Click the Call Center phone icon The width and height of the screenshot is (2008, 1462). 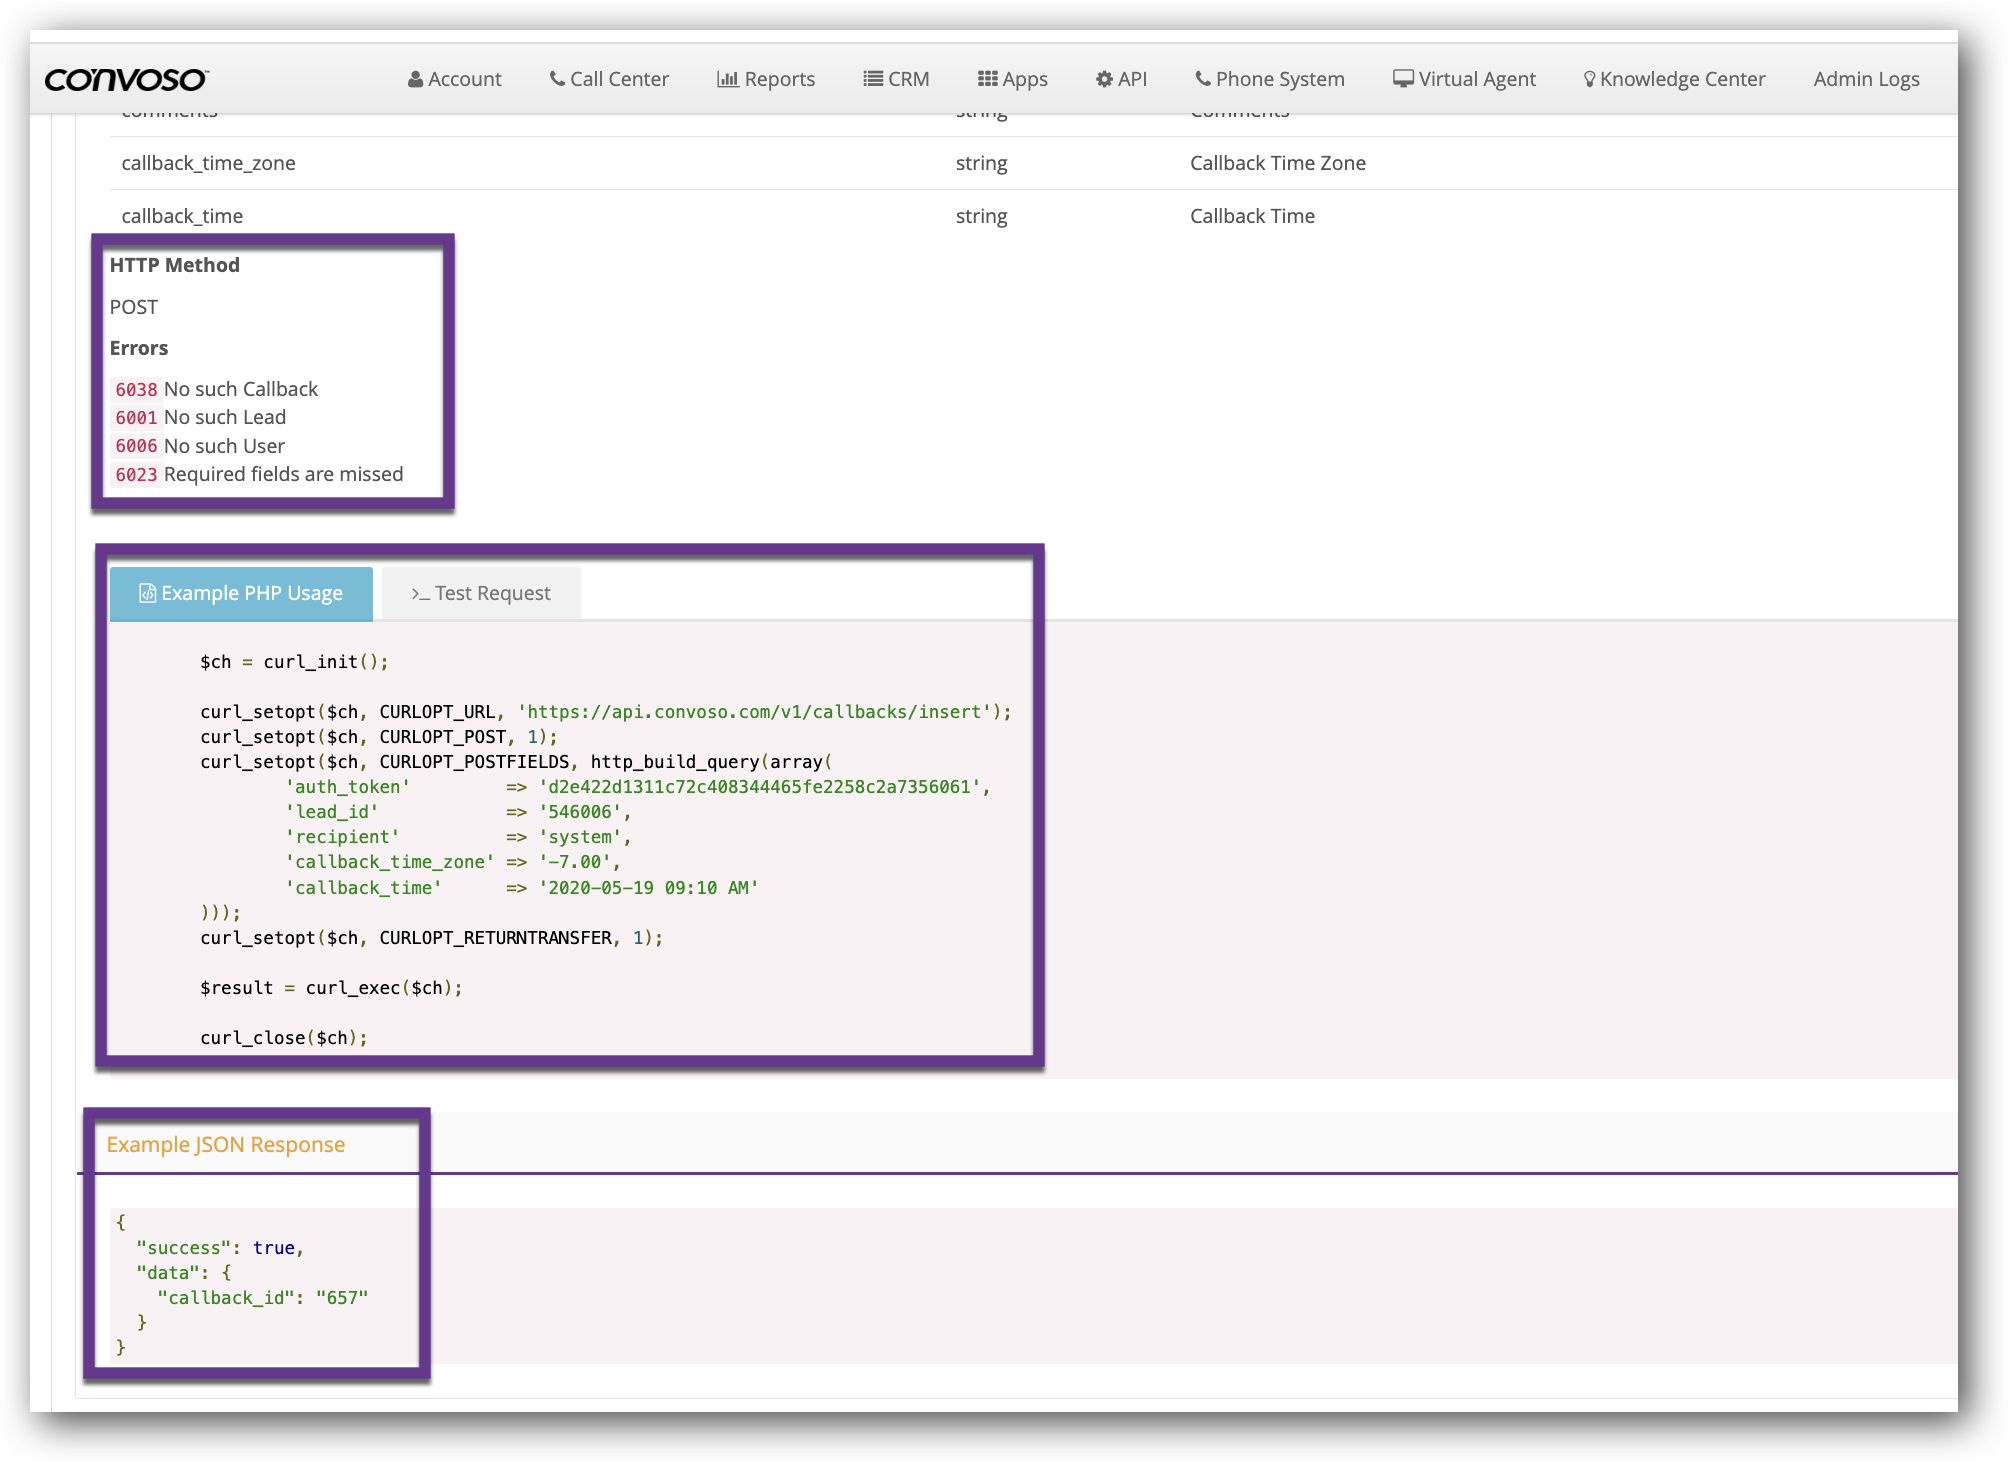pos(557,79)
